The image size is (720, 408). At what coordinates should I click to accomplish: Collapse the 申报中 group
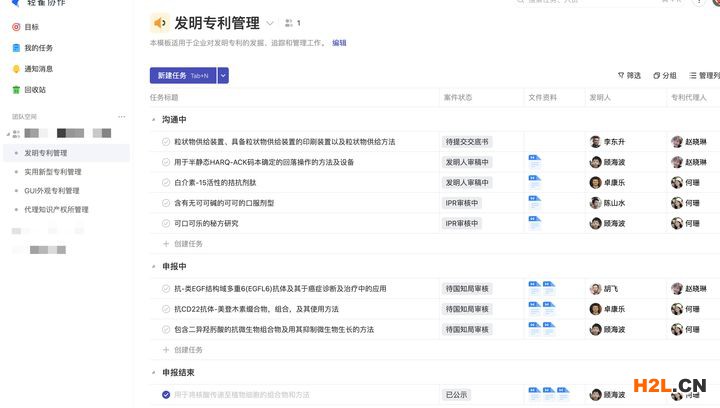pos(154,267)
